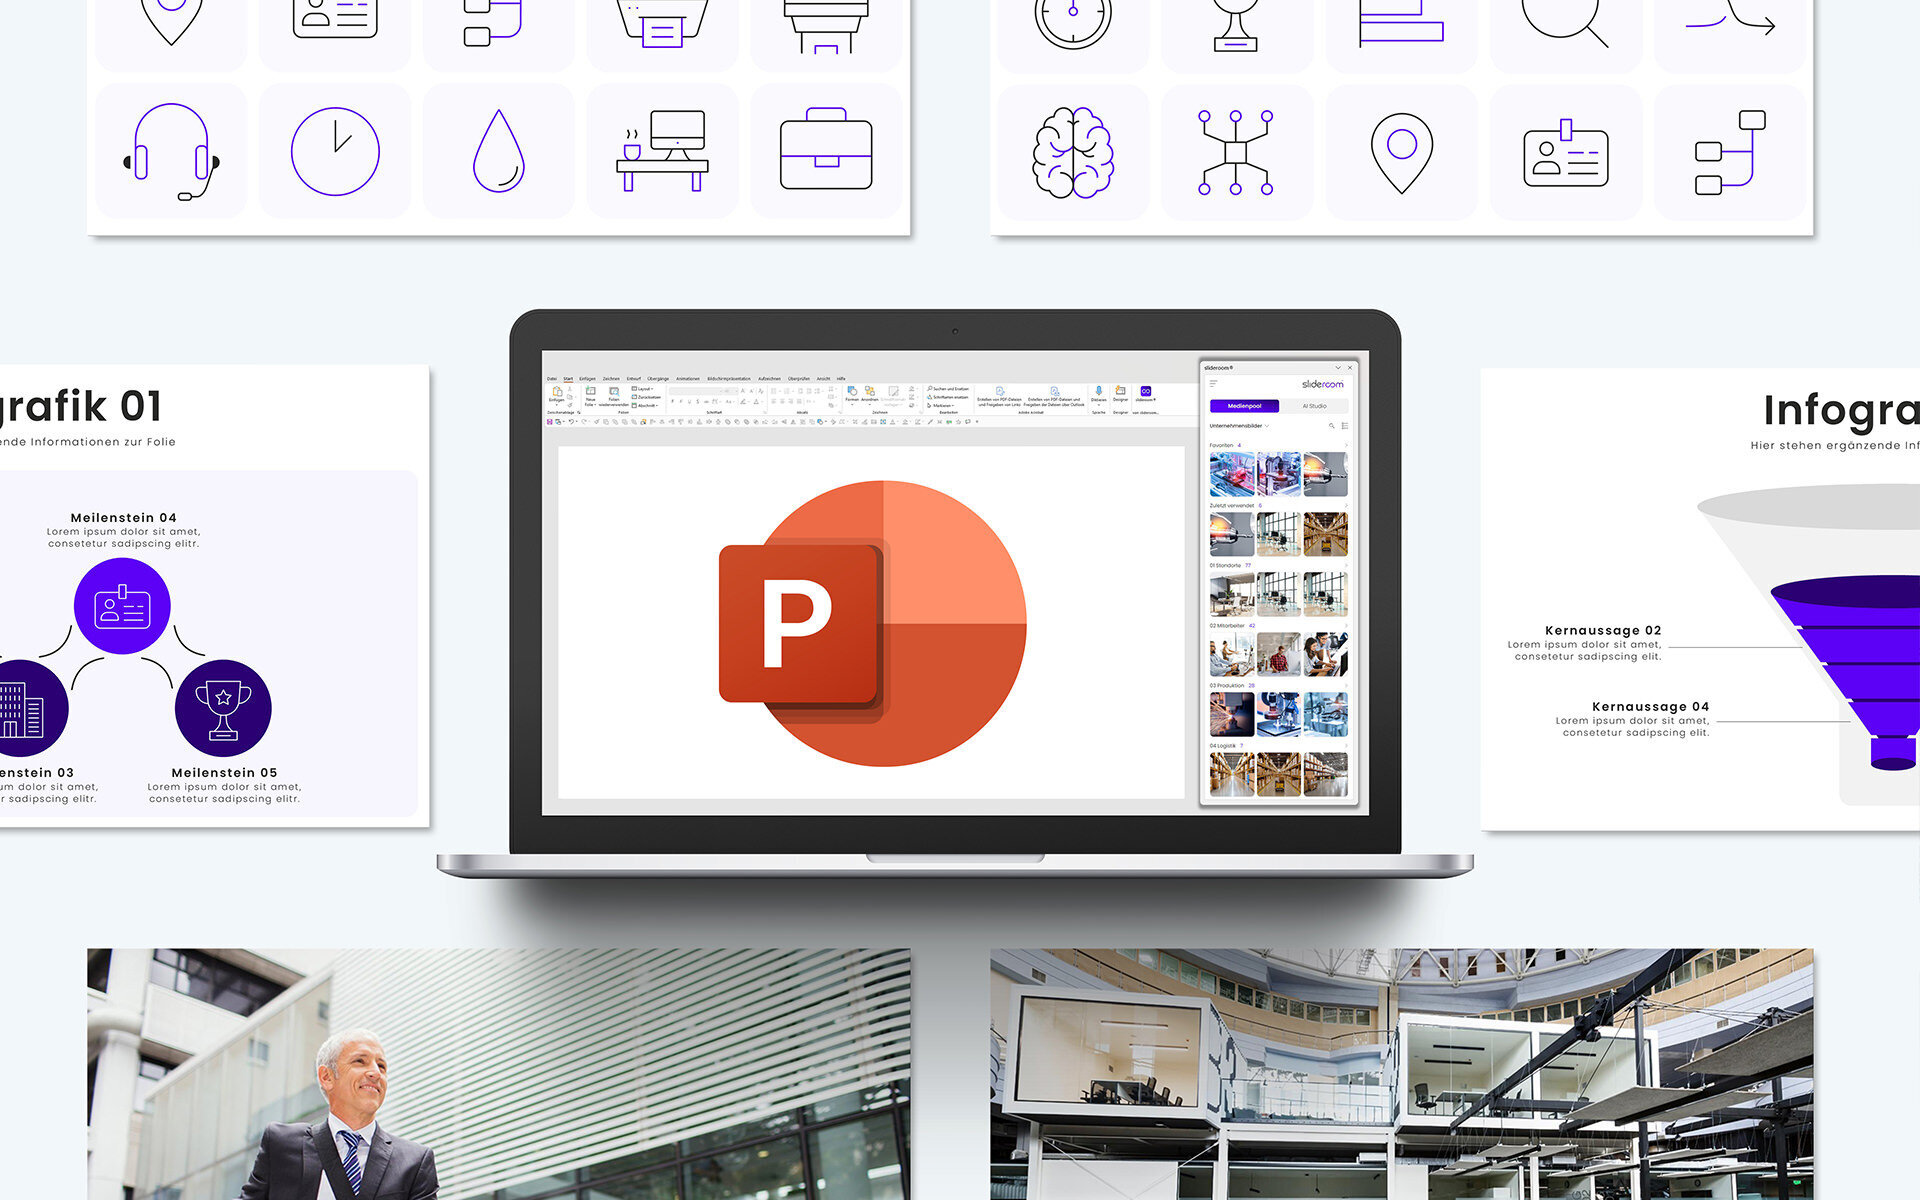Click the trophy circle of Meilenstein 05
The width and height of the screenshot is (1920, 1200).
(223, 708)
